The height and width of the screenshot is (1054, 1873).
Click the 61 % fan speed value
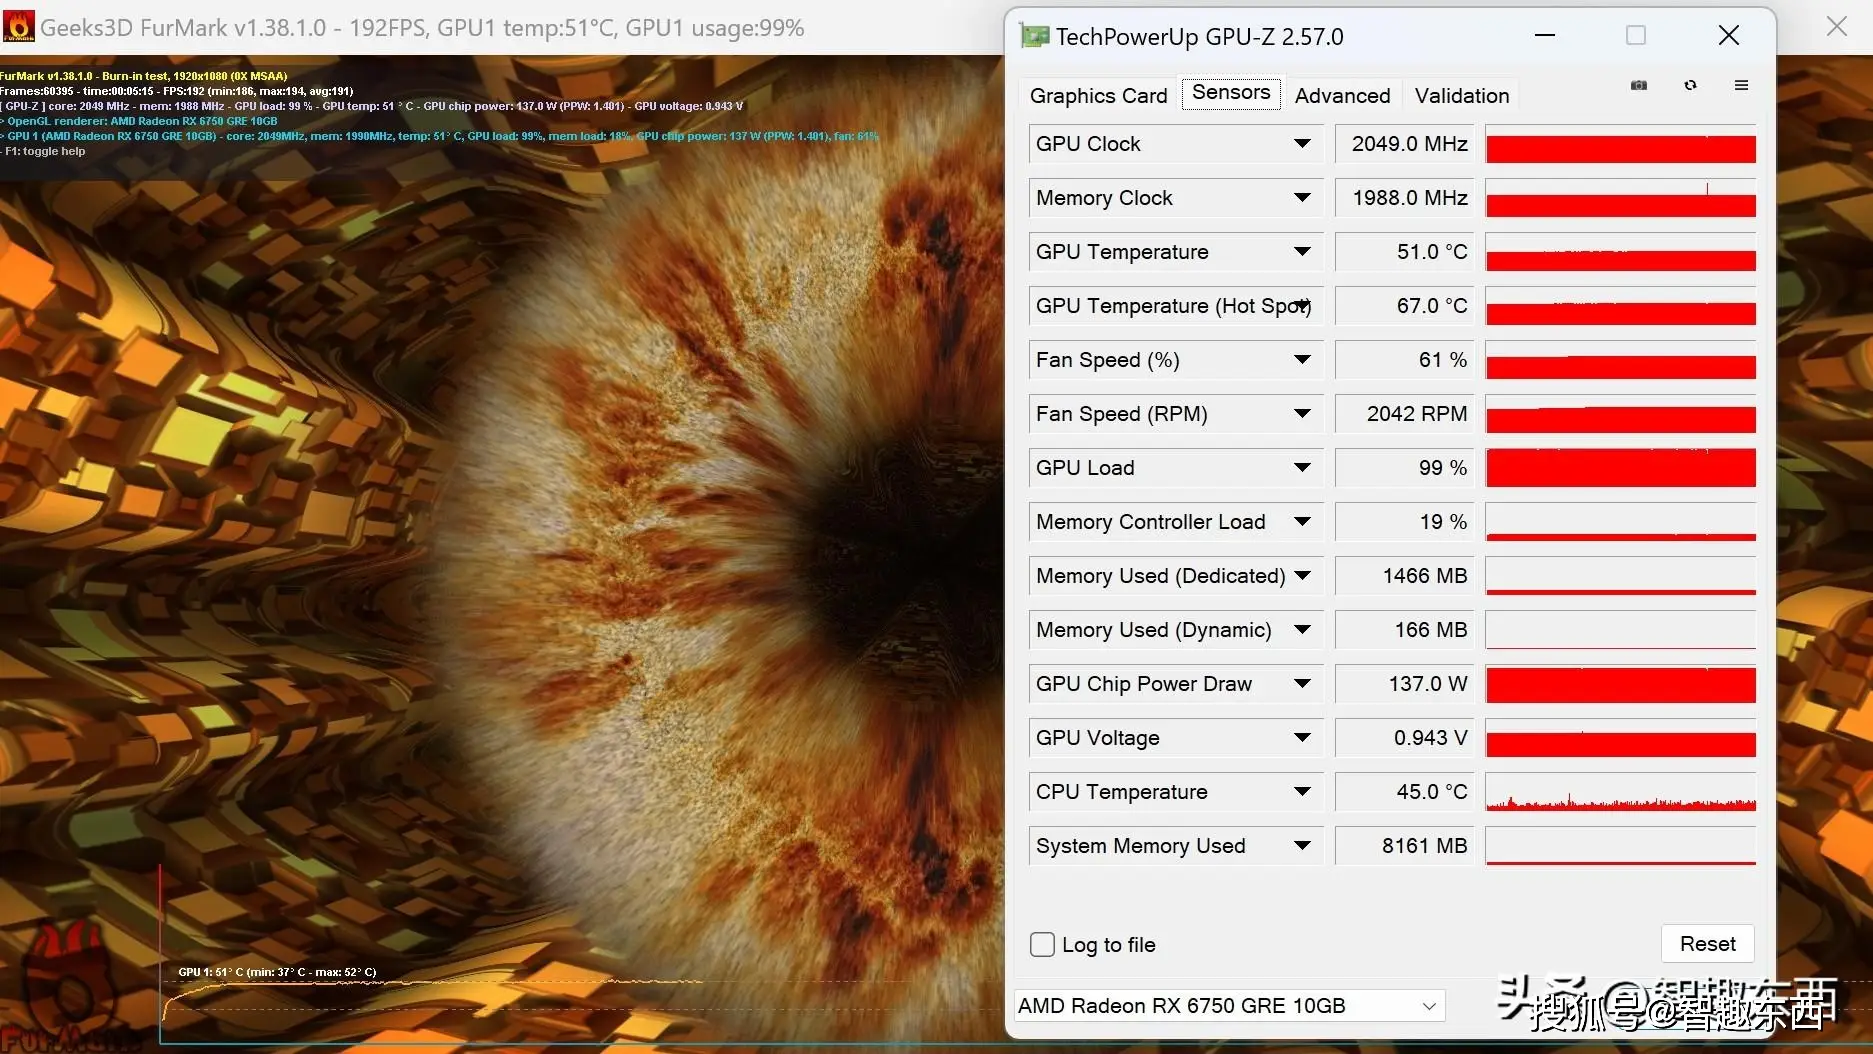(1404, 360)
